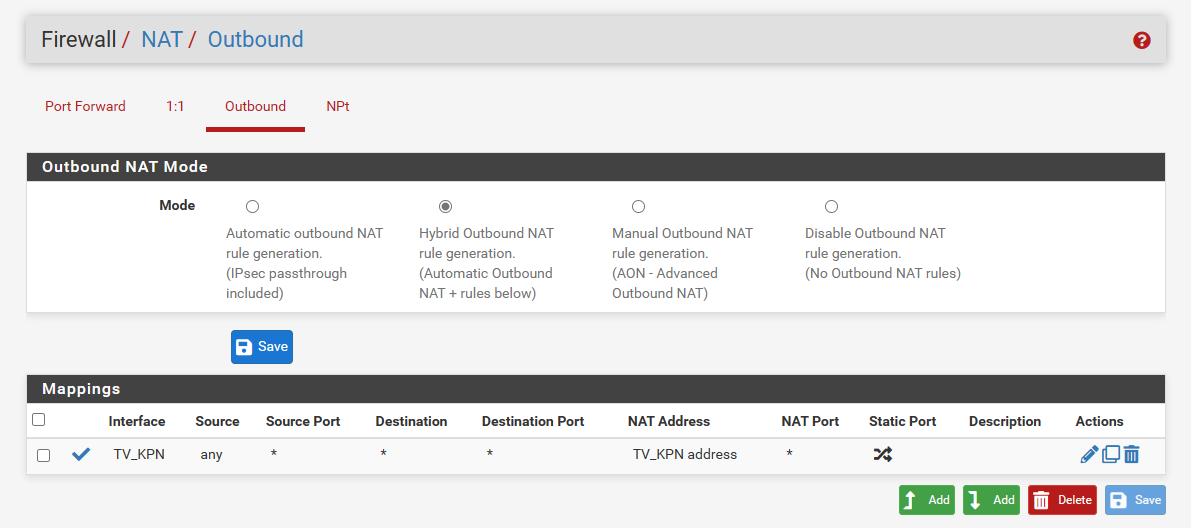Switch to the Port Forward tab

coord(85,106)
